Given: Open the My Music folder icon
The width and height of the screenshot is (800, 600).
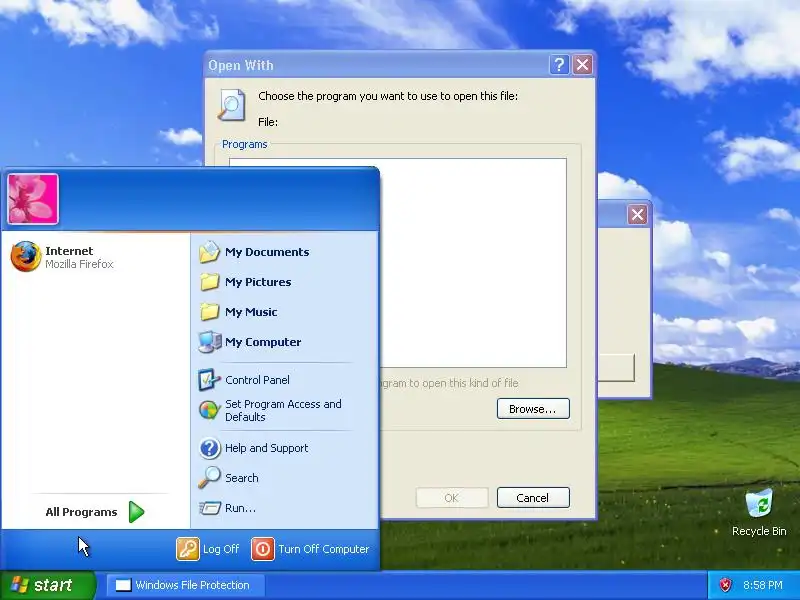Looking at the screenshot, I should (x=209, y=312).
